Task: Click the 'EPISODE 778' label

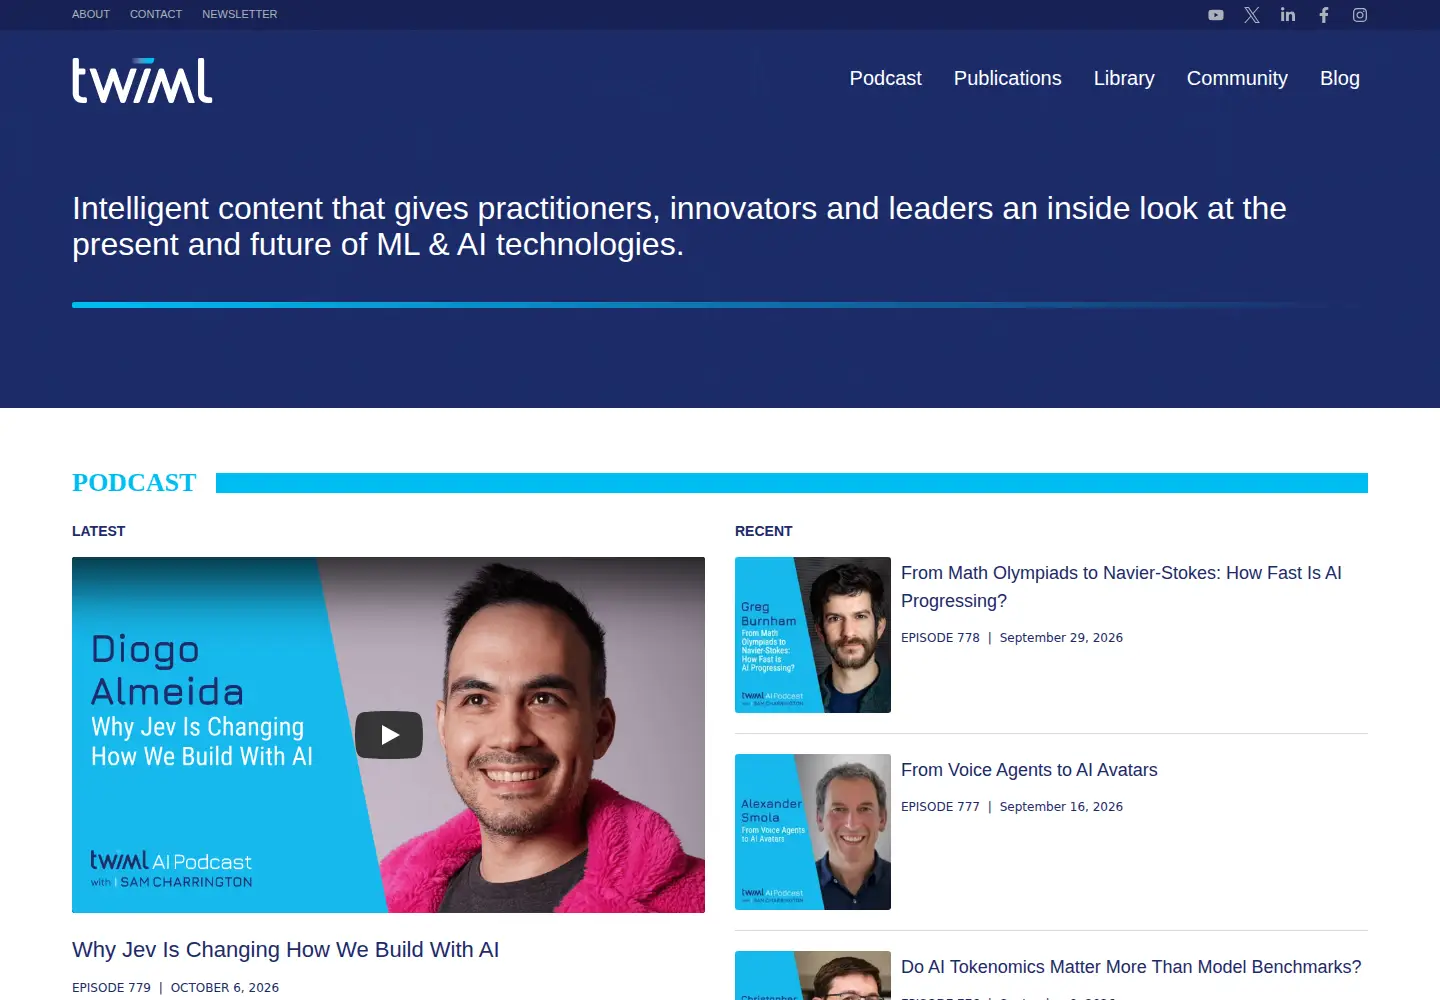Action: click(940, 638)
